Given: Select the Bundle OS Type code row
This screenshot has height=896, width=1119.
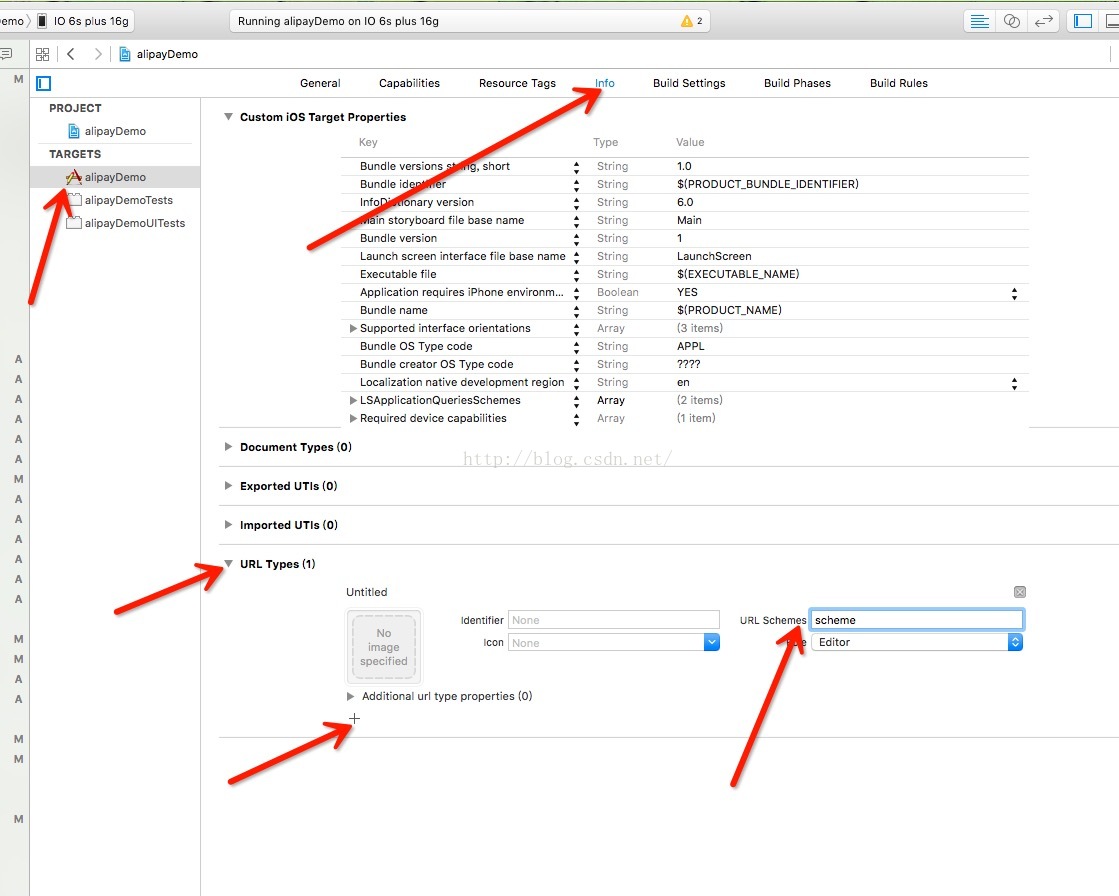Looking at the screenshot, I should click(685, 346).
